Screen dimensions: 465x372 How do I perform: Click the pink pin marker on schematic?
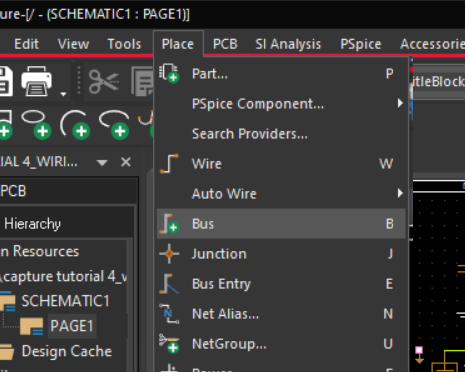[x=419, y=350]
